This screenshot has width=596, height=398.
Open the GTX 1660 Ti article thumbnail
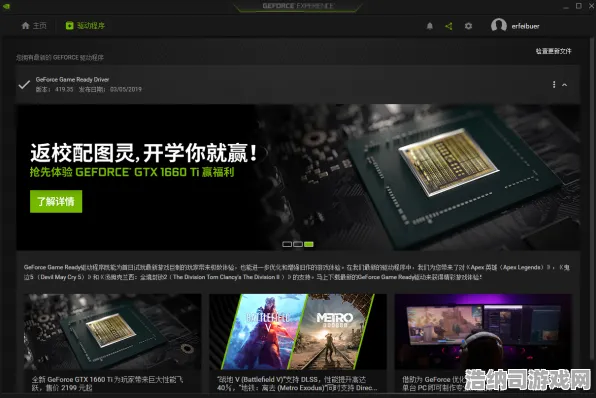[113, 331]
